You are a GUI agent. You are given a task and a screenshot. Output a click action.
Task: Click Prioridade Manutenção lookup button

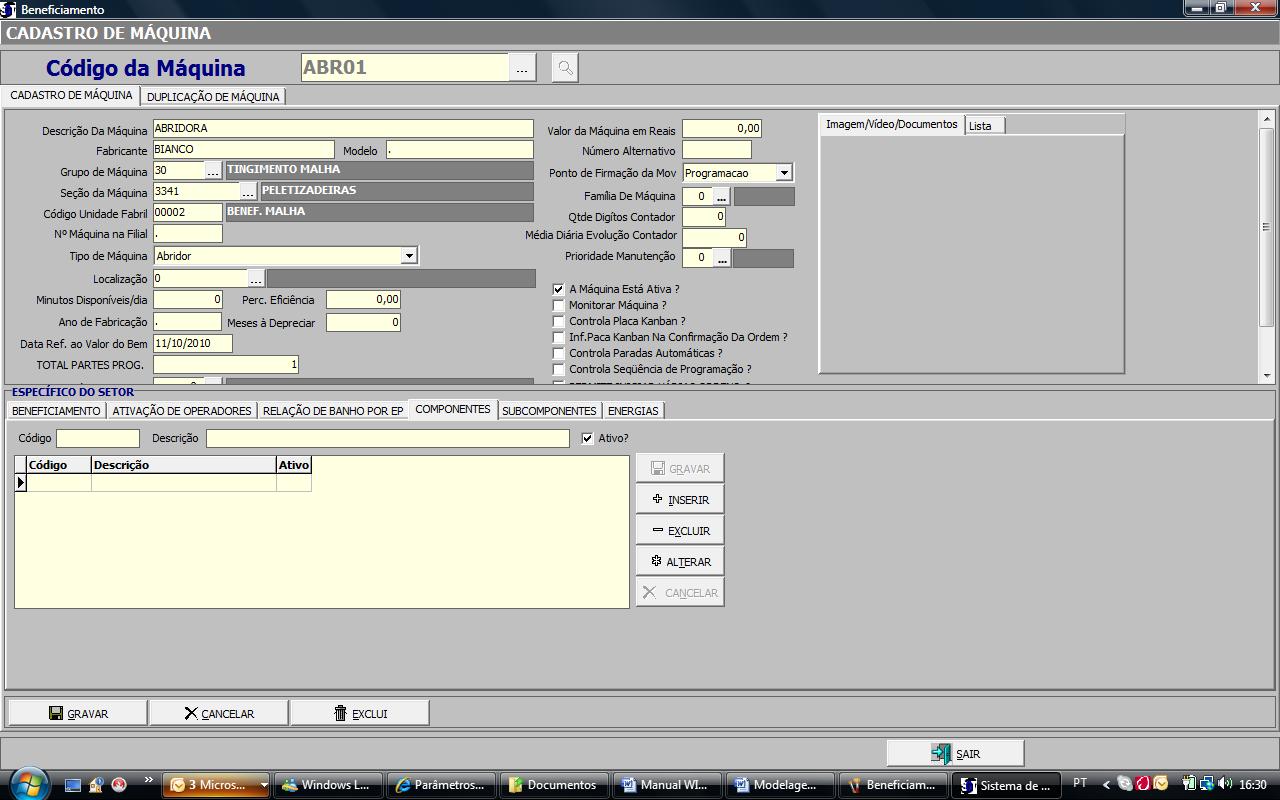point(721,258)
